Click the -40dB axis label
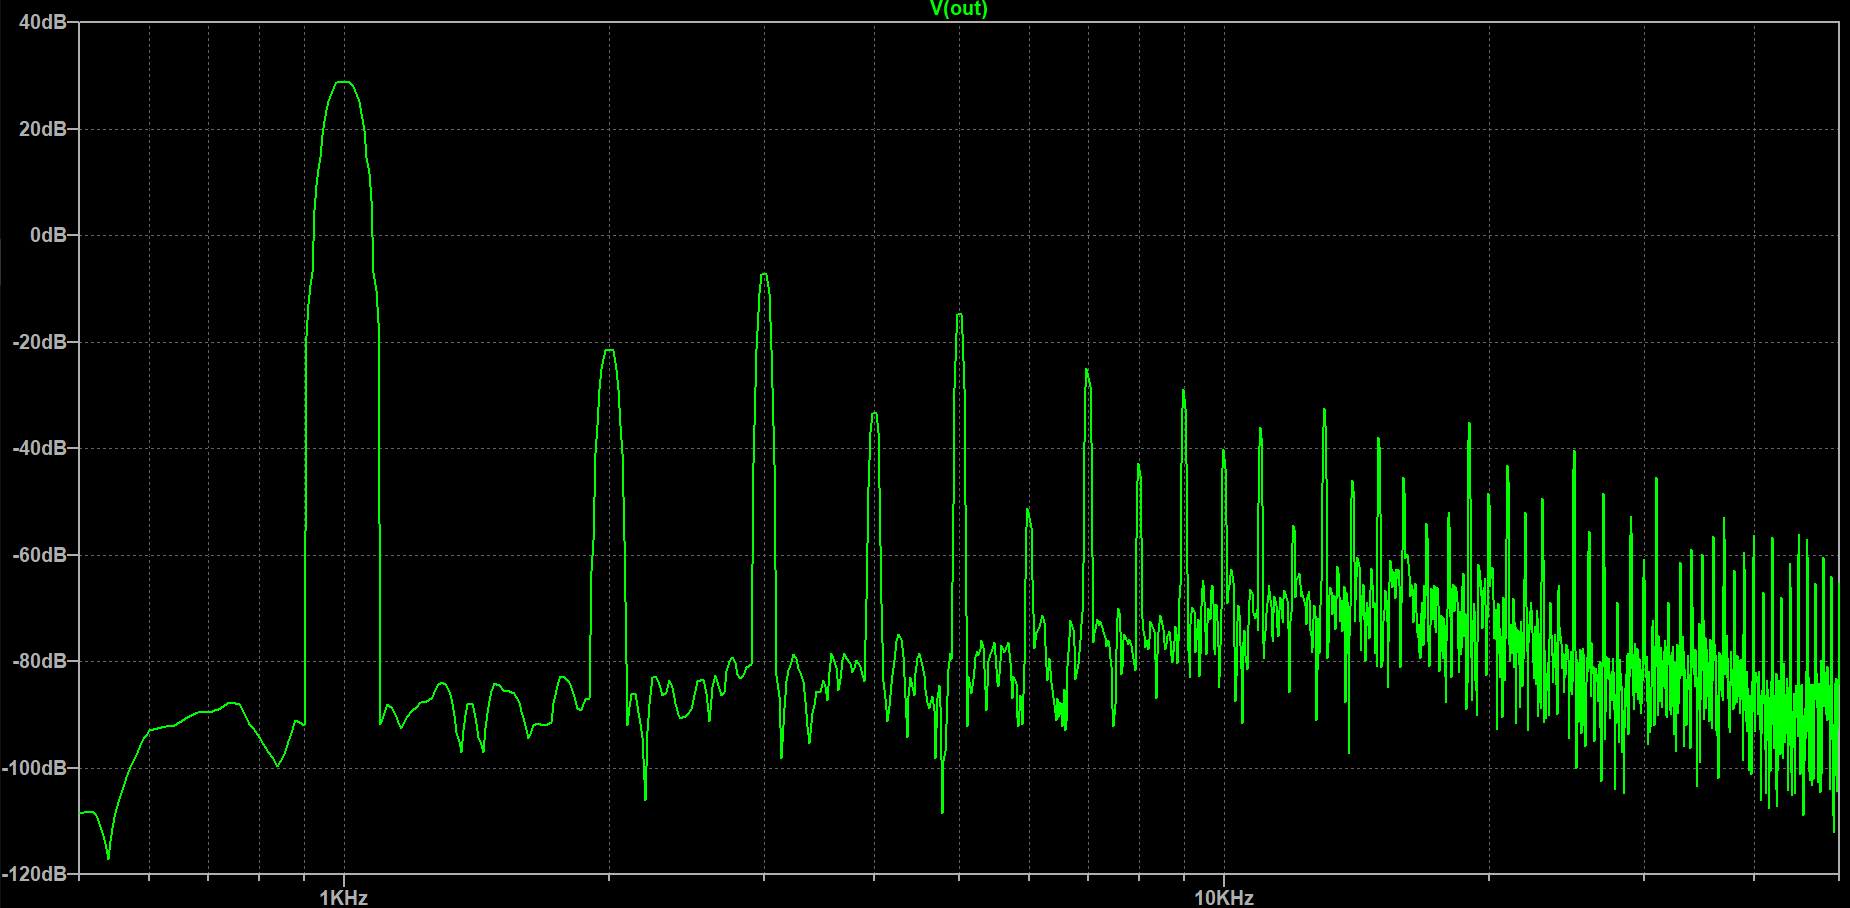1850x908 pixels. coord(40,448)
